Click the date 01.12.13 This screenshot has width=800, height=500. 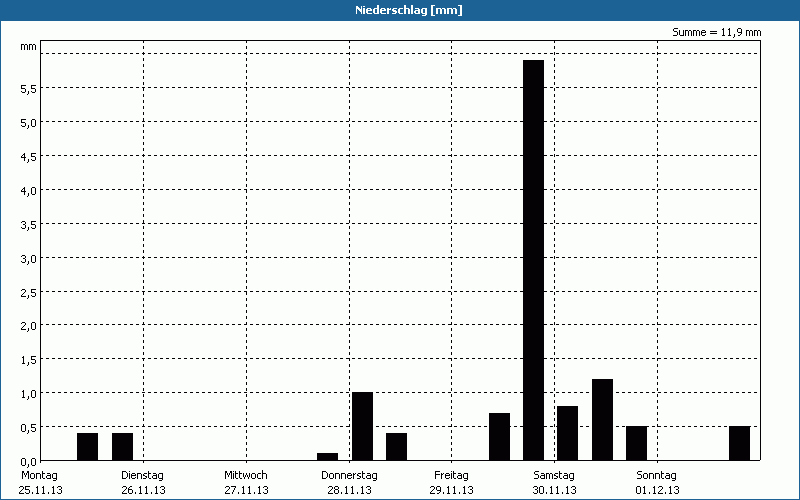[x=657, y=490]
